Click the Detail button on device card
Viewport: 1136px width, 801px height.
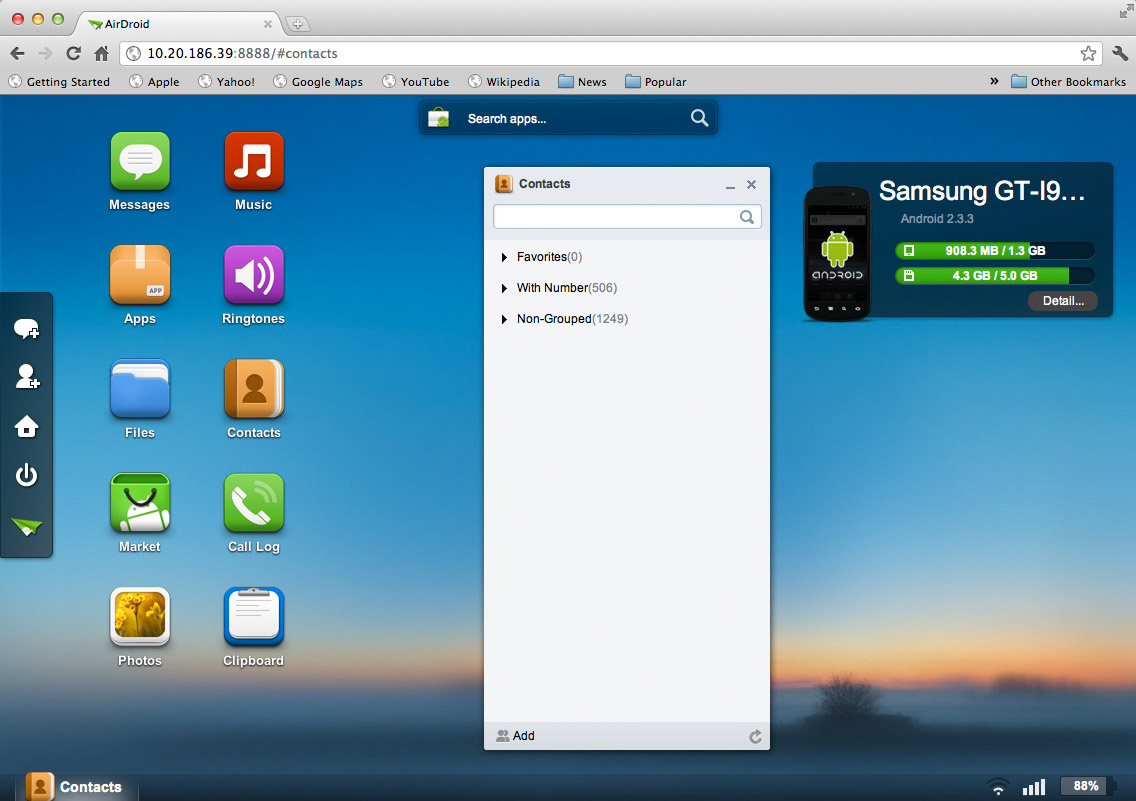[x=1062, y=300]
